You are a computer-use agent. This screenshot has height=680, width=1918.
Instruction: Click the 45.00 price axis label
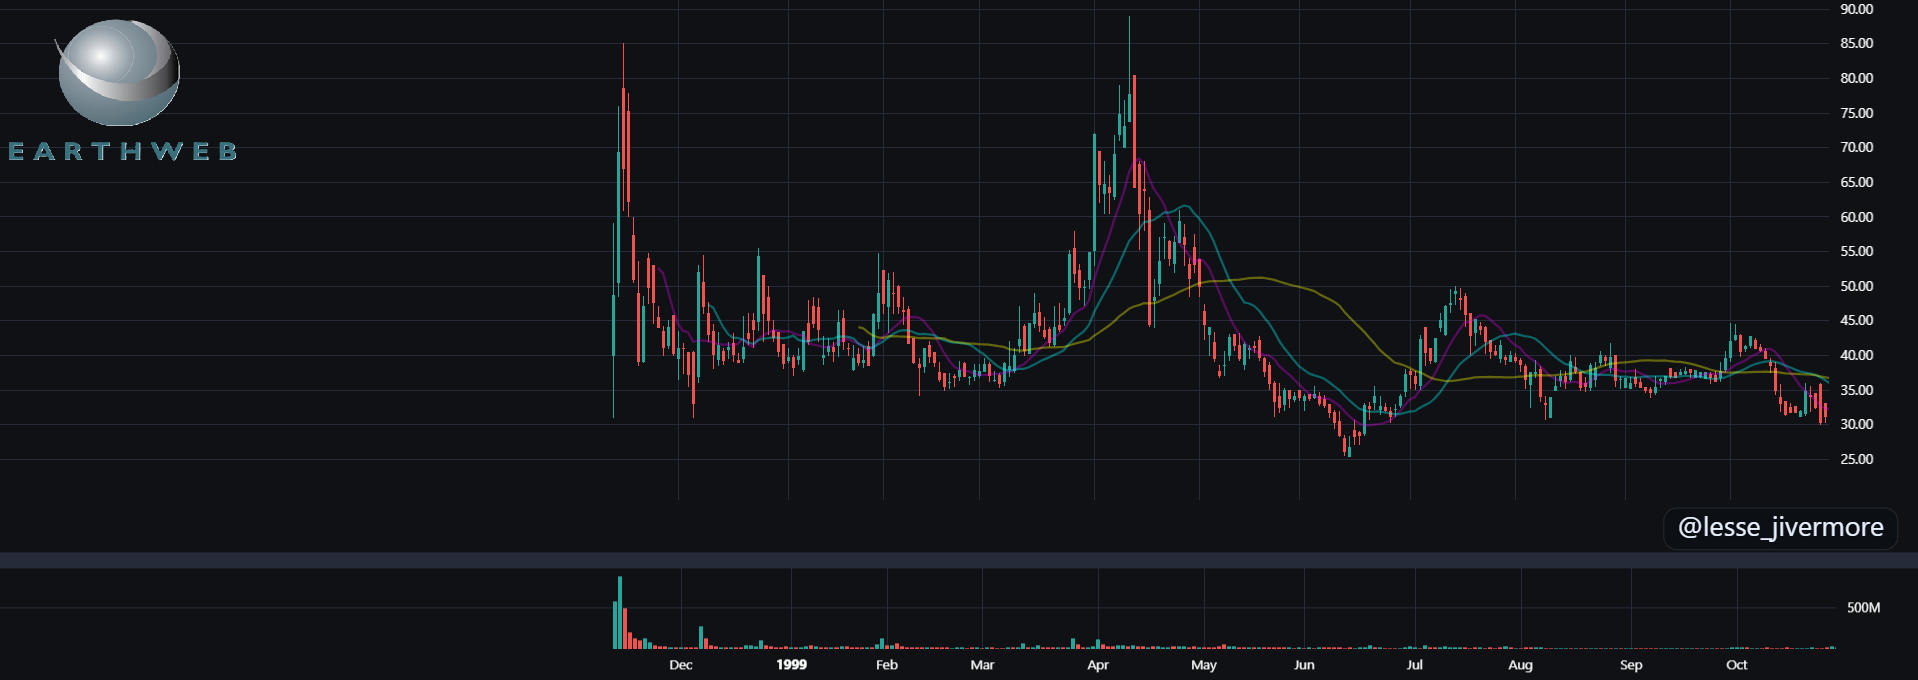[x=1856, y=320]
